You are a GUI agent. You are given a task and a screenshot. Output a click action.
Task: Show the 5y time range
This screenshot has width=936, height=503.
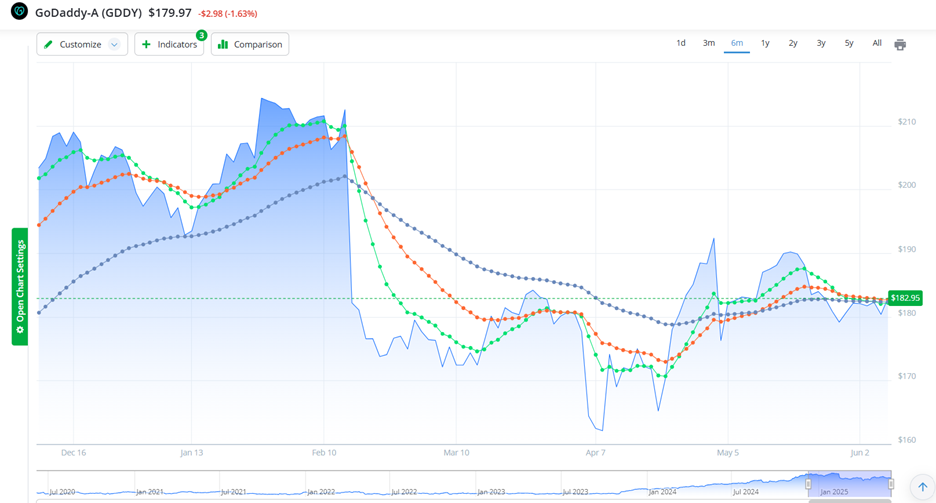click(849, 43)
